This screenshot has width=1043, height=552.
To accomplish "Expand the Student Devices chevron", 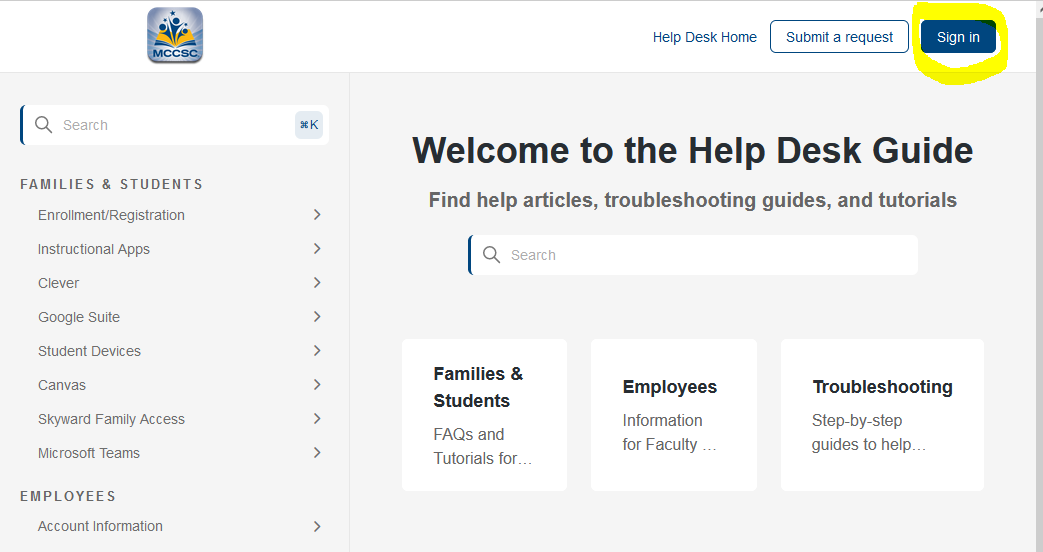I will [317, 351].
